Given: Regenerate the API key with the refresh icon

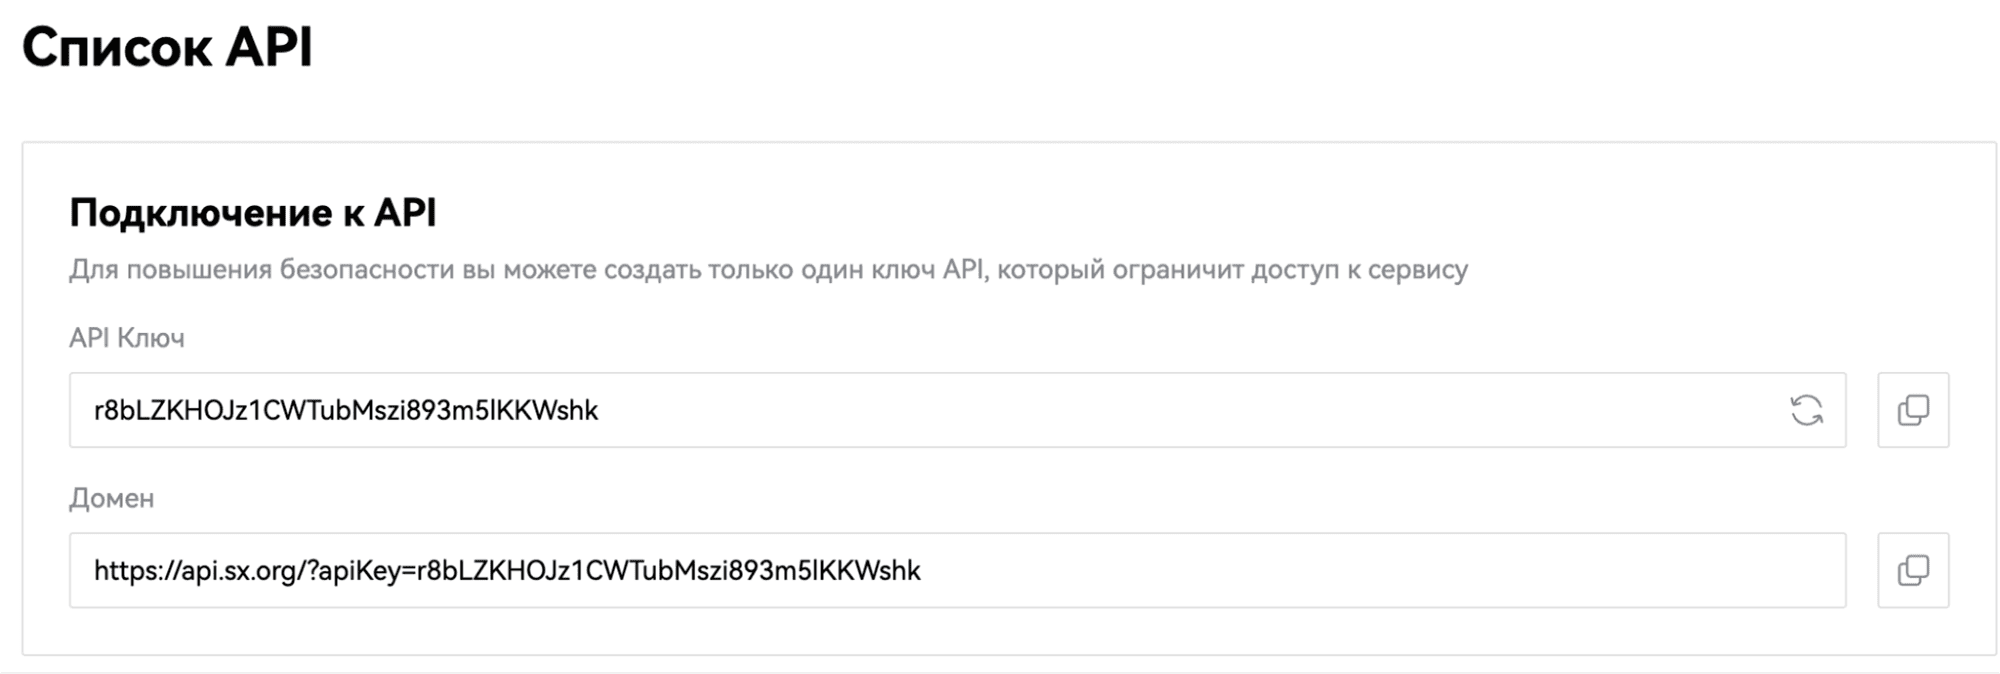Looking at the screenshot, I should (1806, 410).
